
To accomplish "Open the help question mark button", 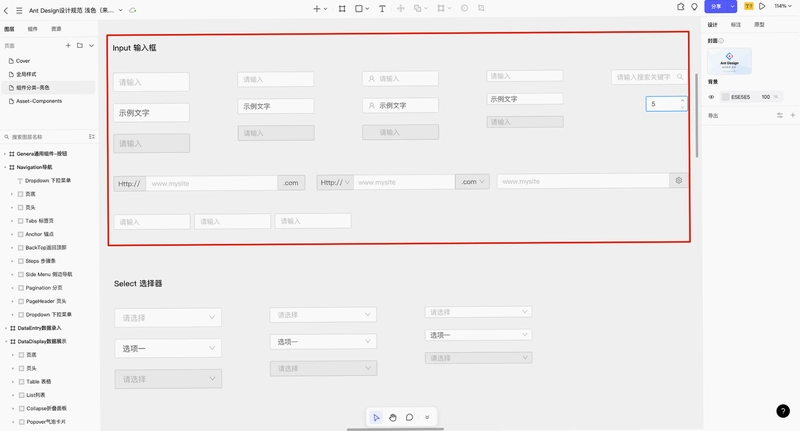I will click(x=783, y=411).
